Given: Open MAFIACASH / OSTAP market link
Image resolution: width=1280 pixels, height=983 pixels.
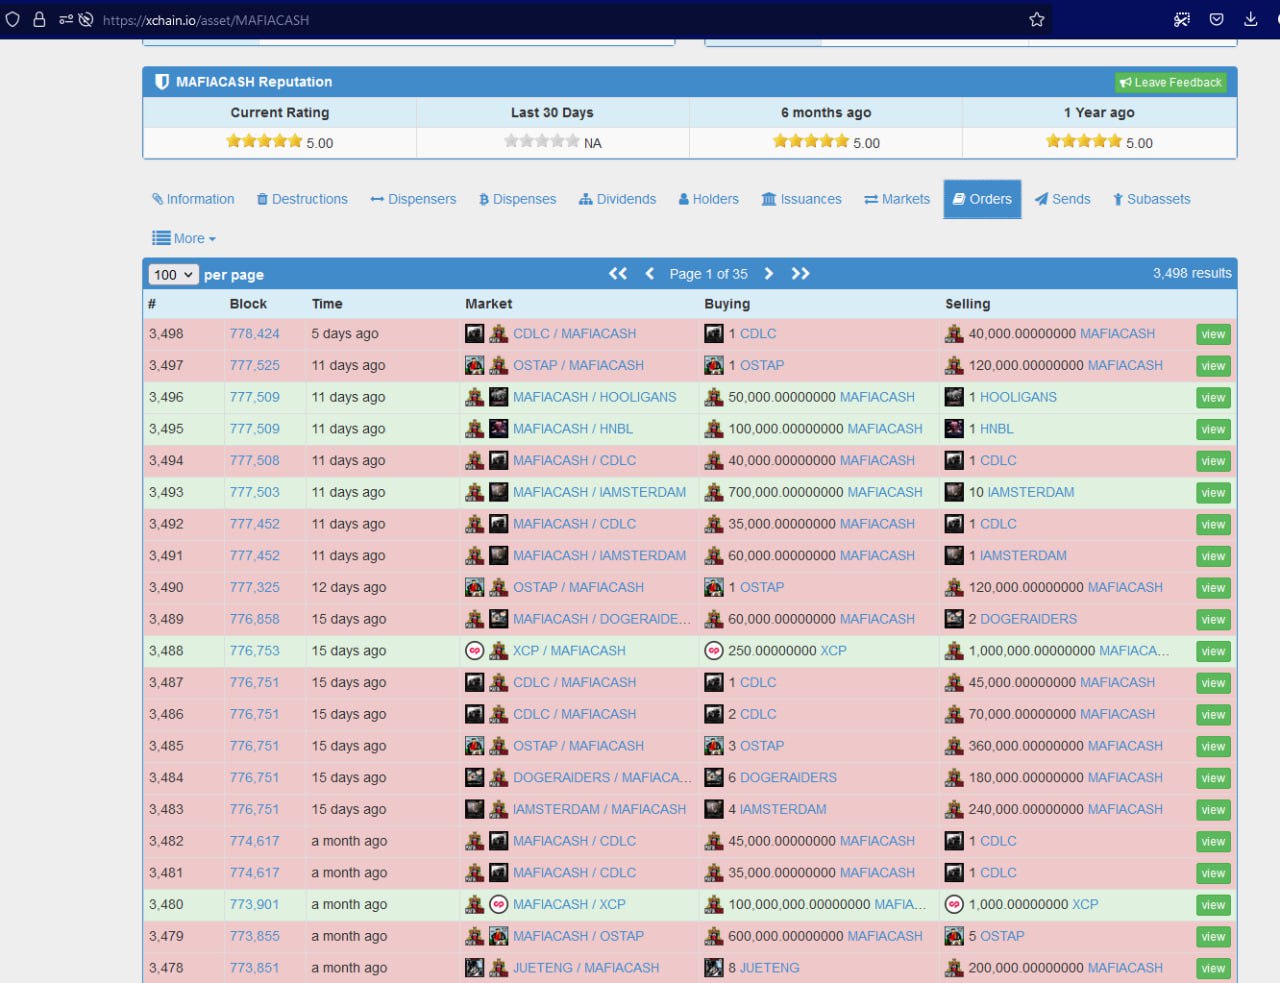Looking at the screenshot, I should pos(578,936).
